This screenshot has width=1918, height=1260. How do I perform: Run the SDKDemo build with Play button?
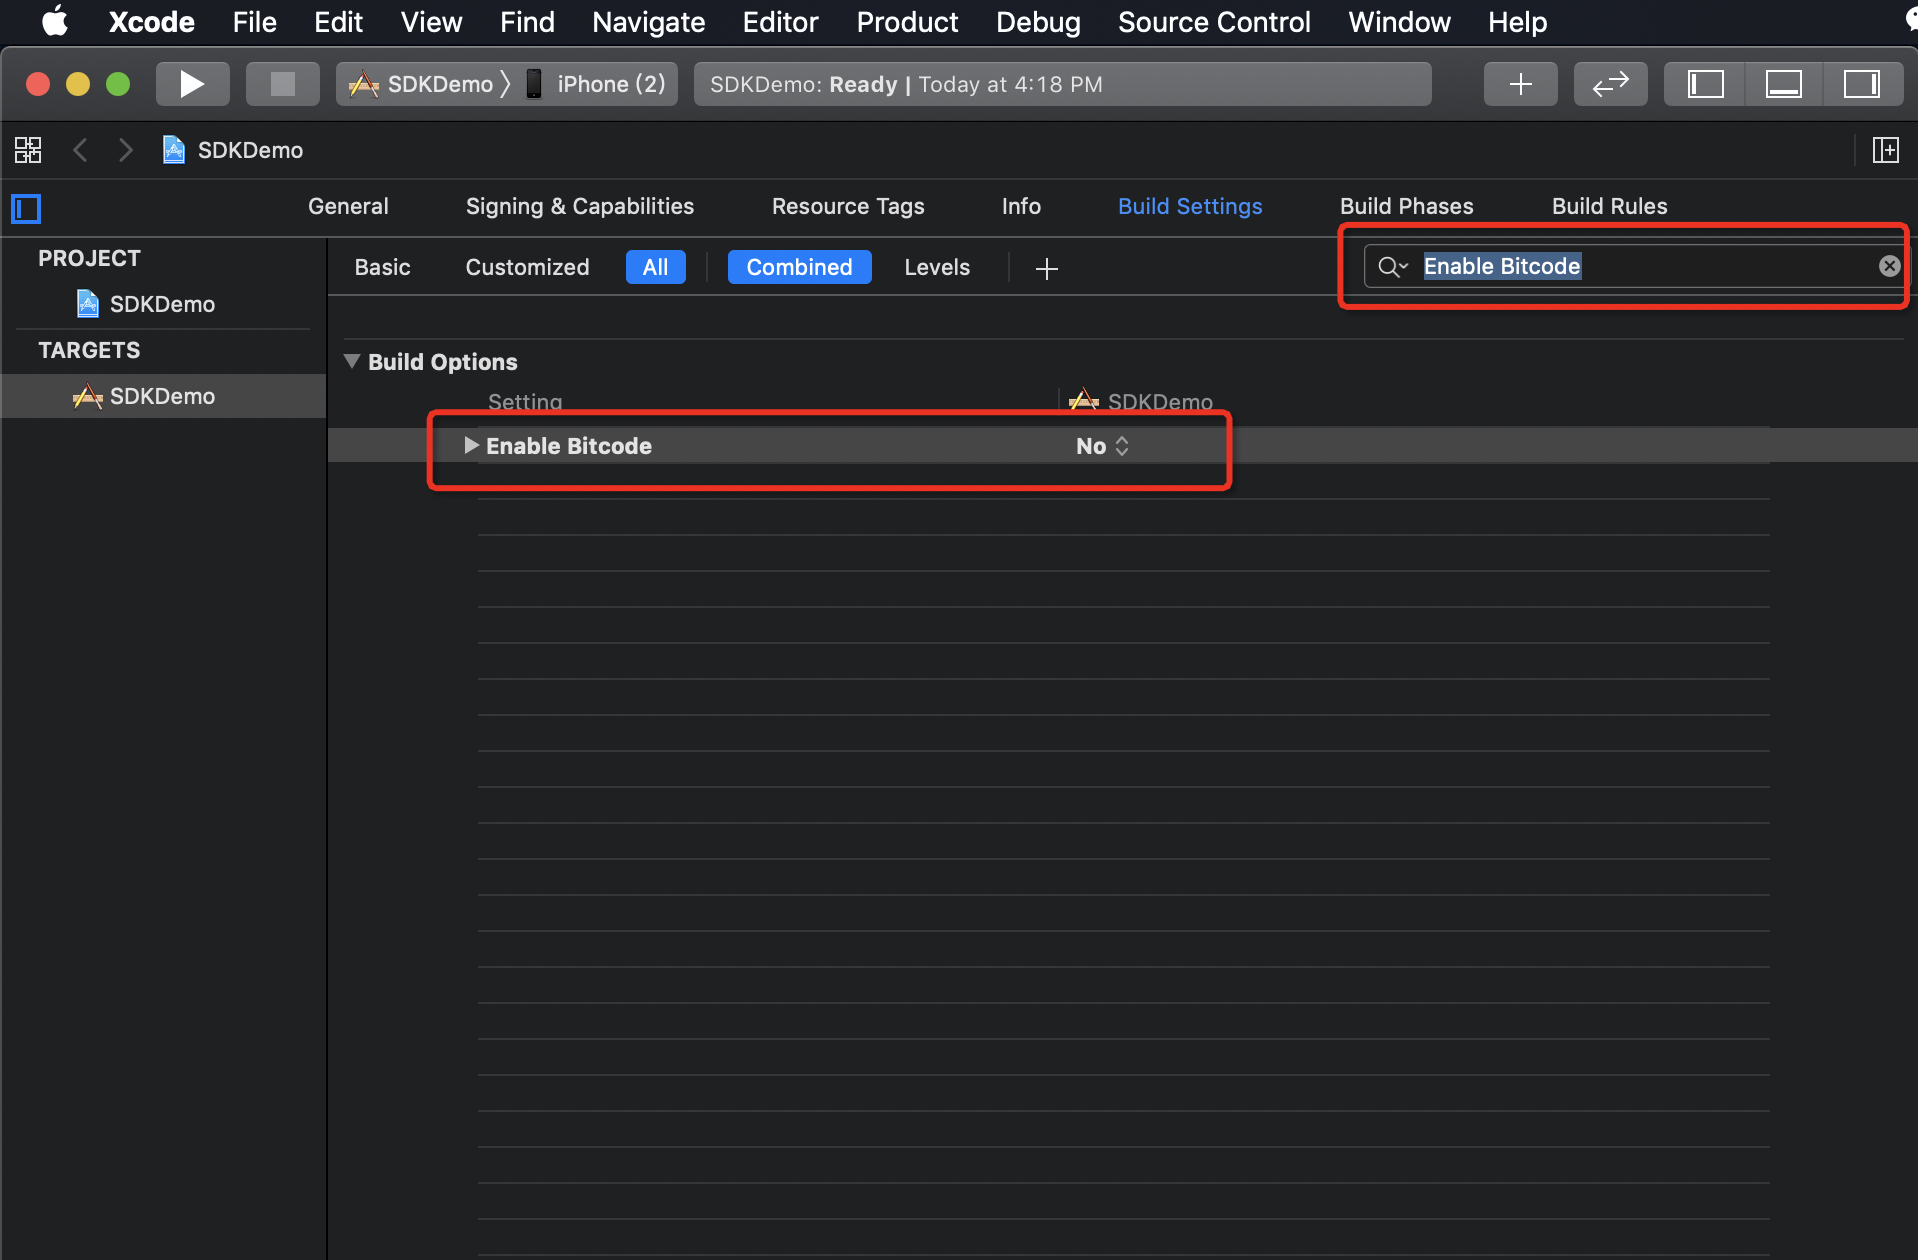pyautogui.click(x=192, y=84)
